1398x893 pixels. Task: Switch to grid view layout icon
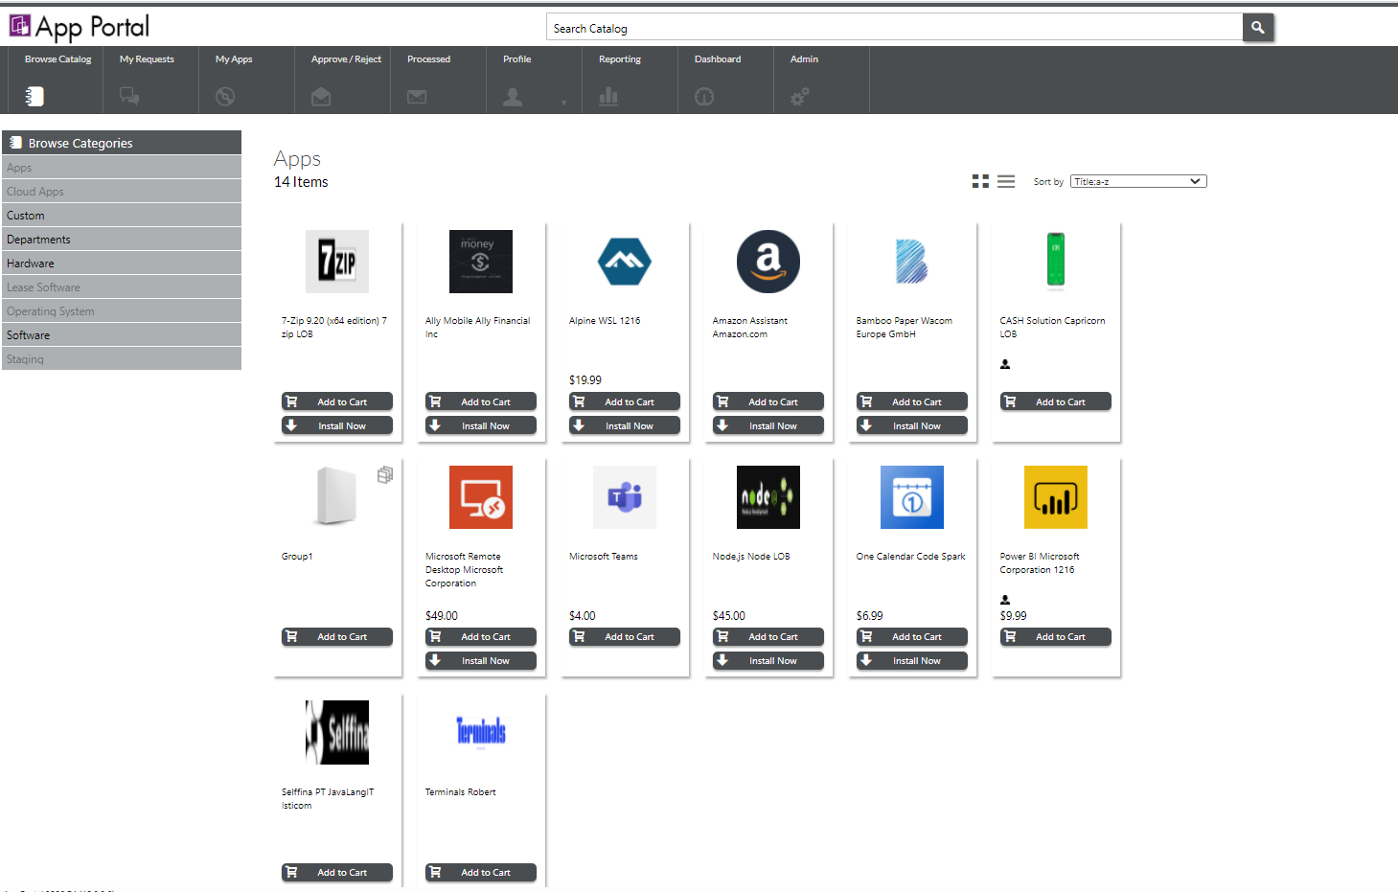980,181
